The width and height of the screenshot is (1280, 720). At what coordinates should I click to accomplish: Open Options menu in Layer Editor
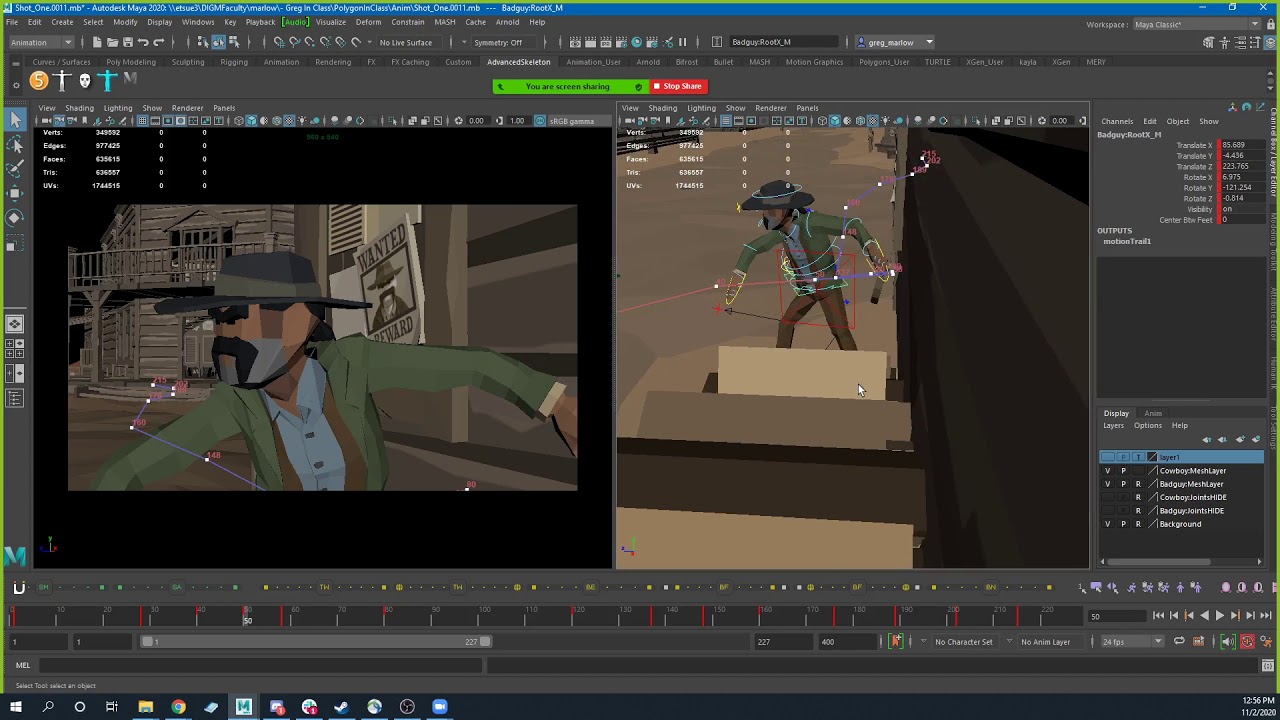click(x=1148, y=426)
